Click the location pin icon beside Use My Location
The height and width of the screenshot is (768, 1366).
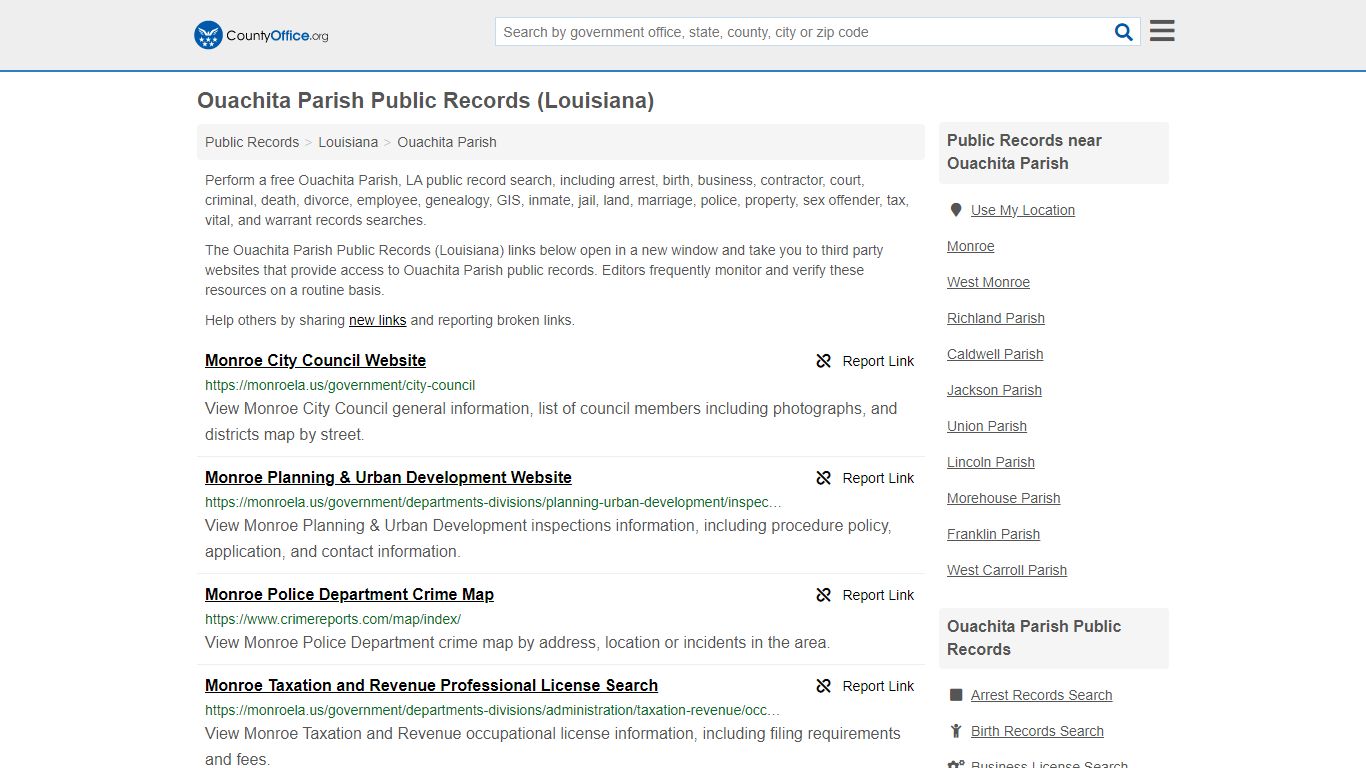coord(956,210)
